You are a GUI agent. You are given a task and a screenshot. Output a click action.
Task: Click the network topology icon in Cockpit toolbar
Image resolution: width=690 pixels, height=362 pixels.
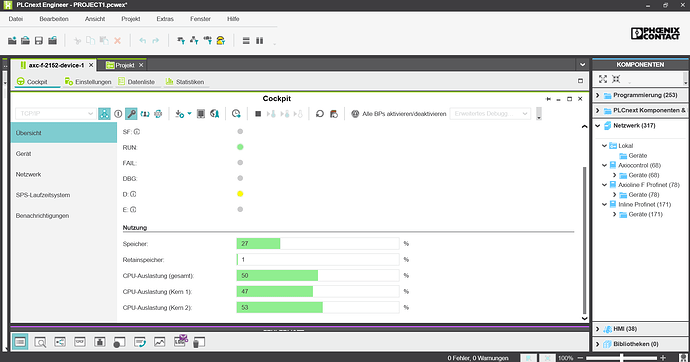coord(104,113)
